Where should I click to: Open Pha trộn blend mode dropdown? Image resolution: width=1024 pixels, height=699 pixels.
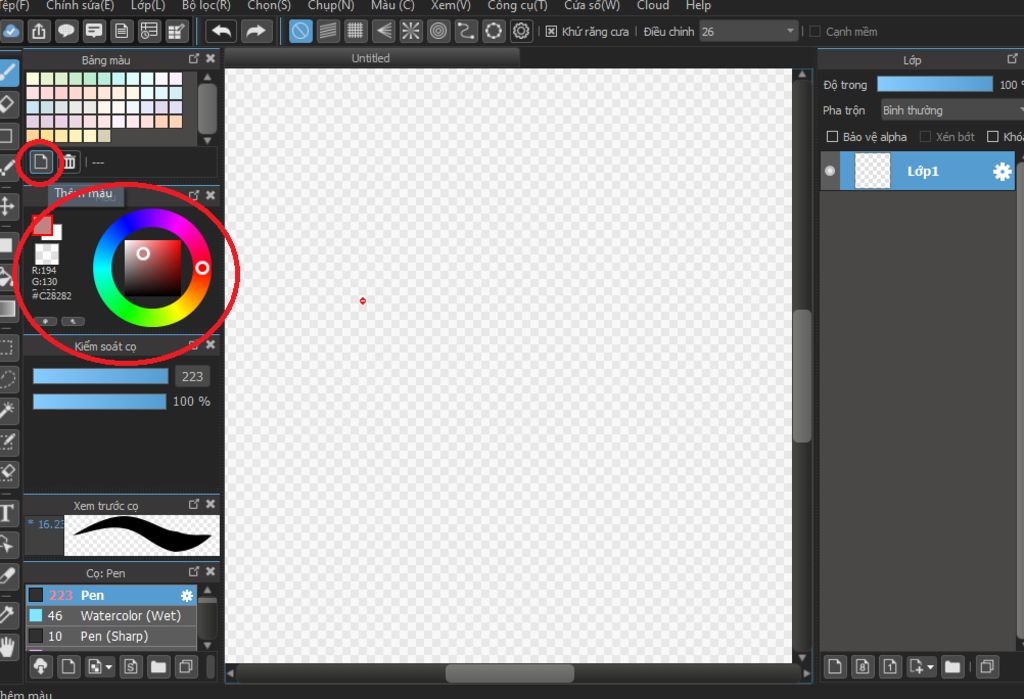[x=952, y=110]
